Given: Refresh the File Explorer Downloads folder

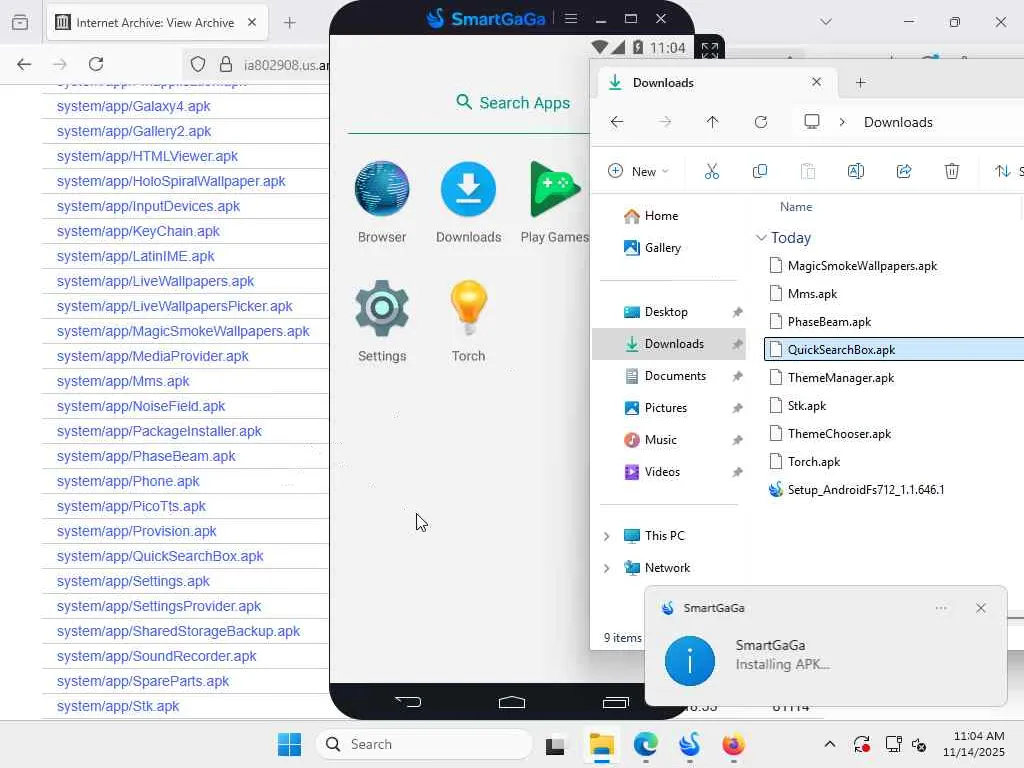Looking at the screenshot, I should click(x=761, y=122).
